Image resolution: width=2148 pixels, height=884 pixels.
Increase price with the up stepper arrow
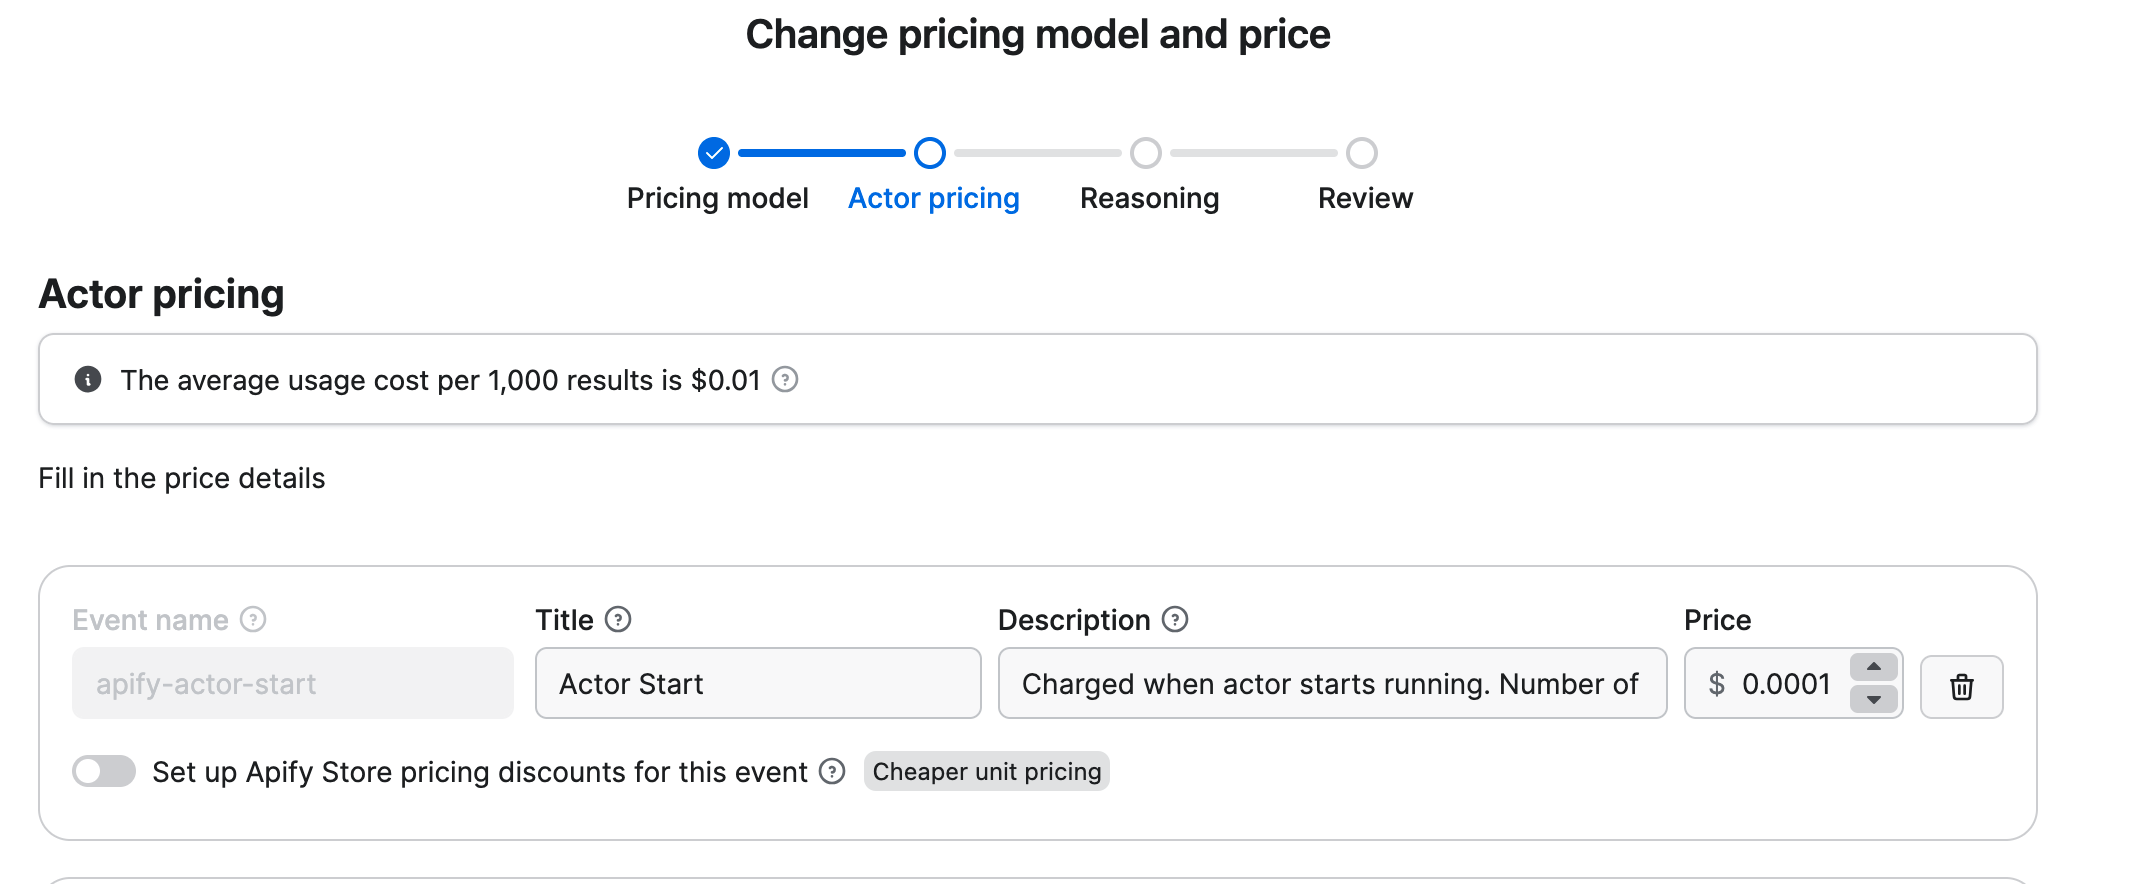point(1873,667)
